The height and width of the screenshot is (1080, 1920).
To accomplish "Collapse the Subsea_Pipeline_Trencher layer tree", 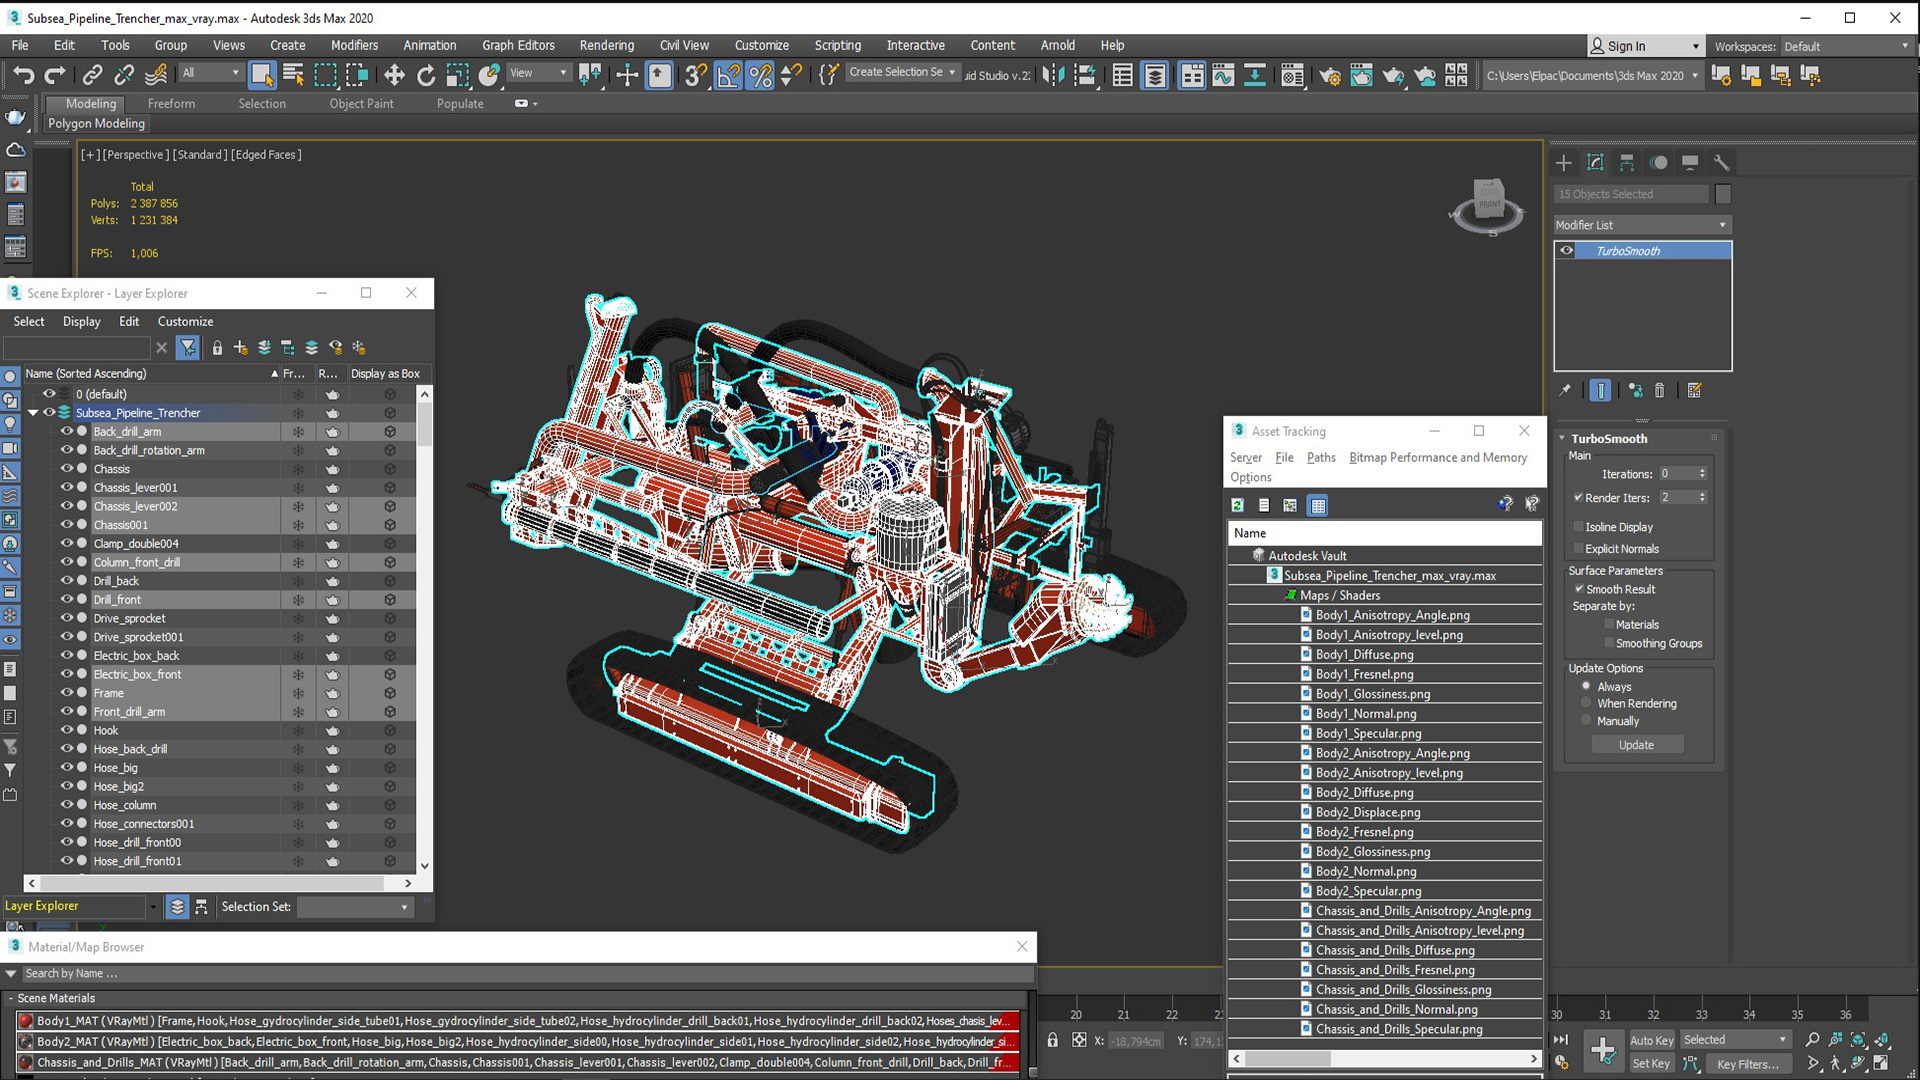I will (33, 412).
